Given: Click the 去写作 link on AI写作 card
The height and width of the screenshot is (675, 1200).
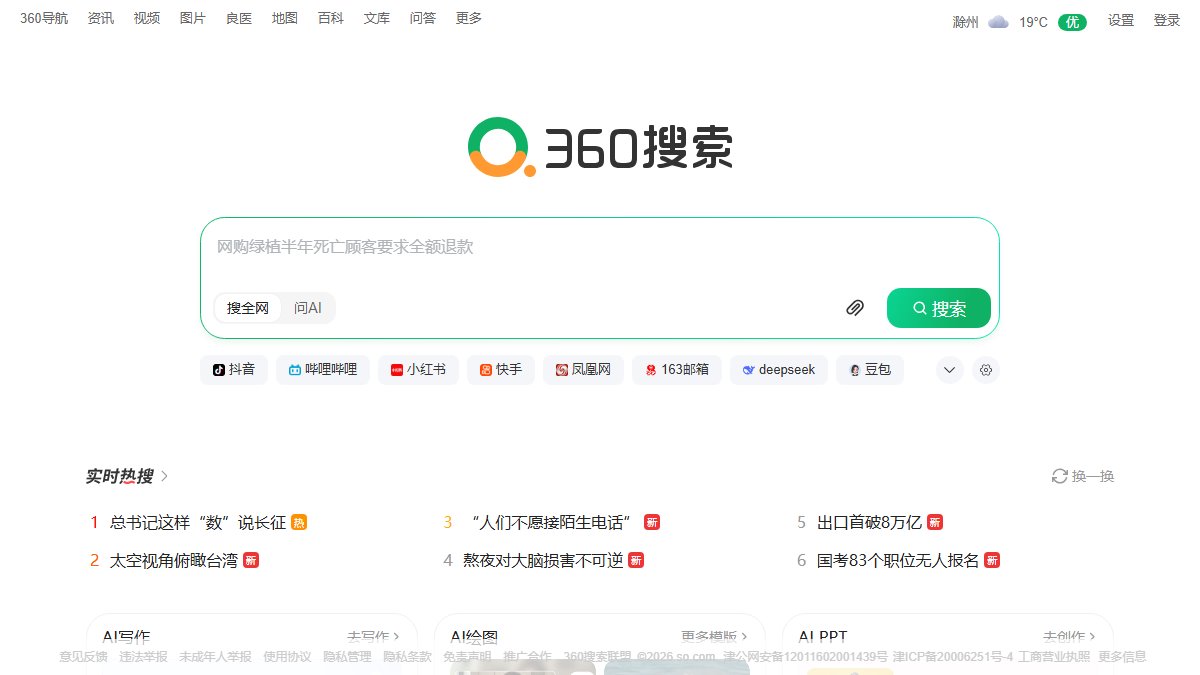Looking at the screenshot, I should (x=373, y=636).
